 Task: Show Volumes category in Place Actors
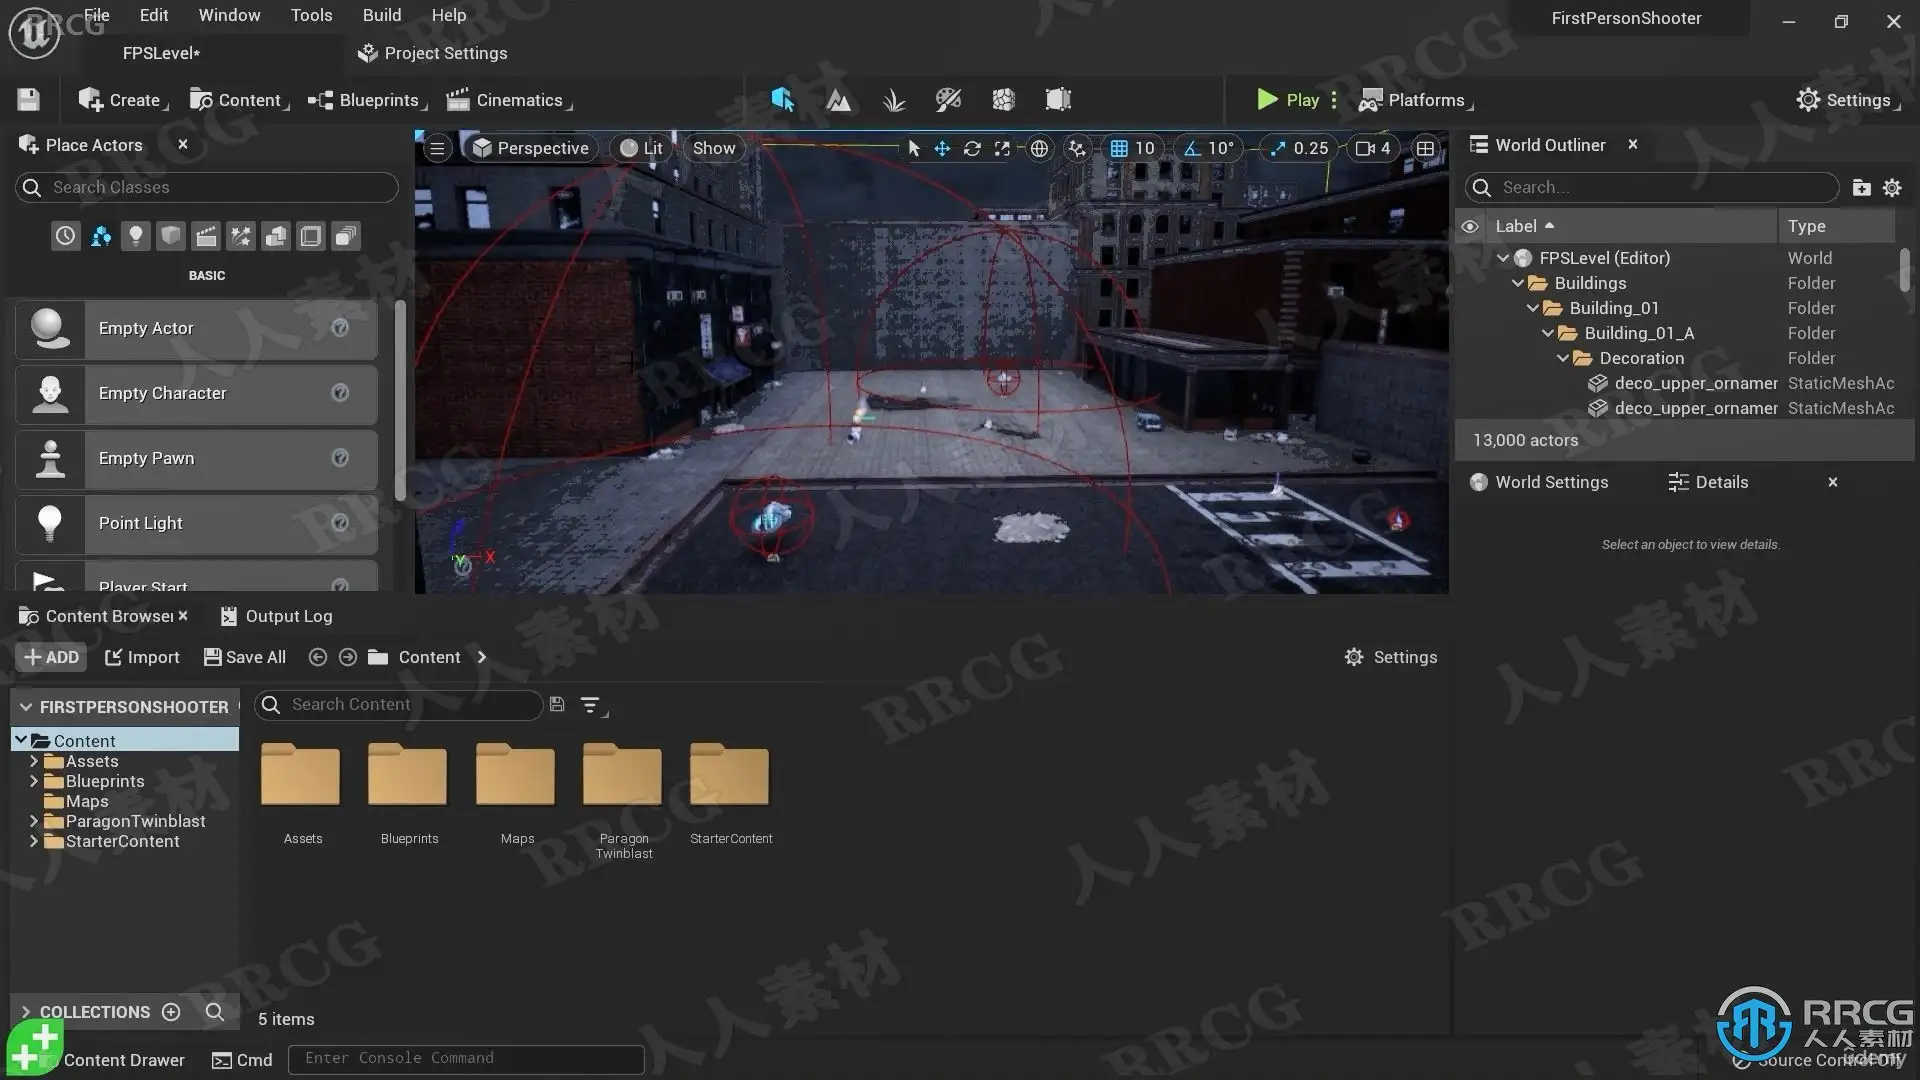(x=311, y=236)
